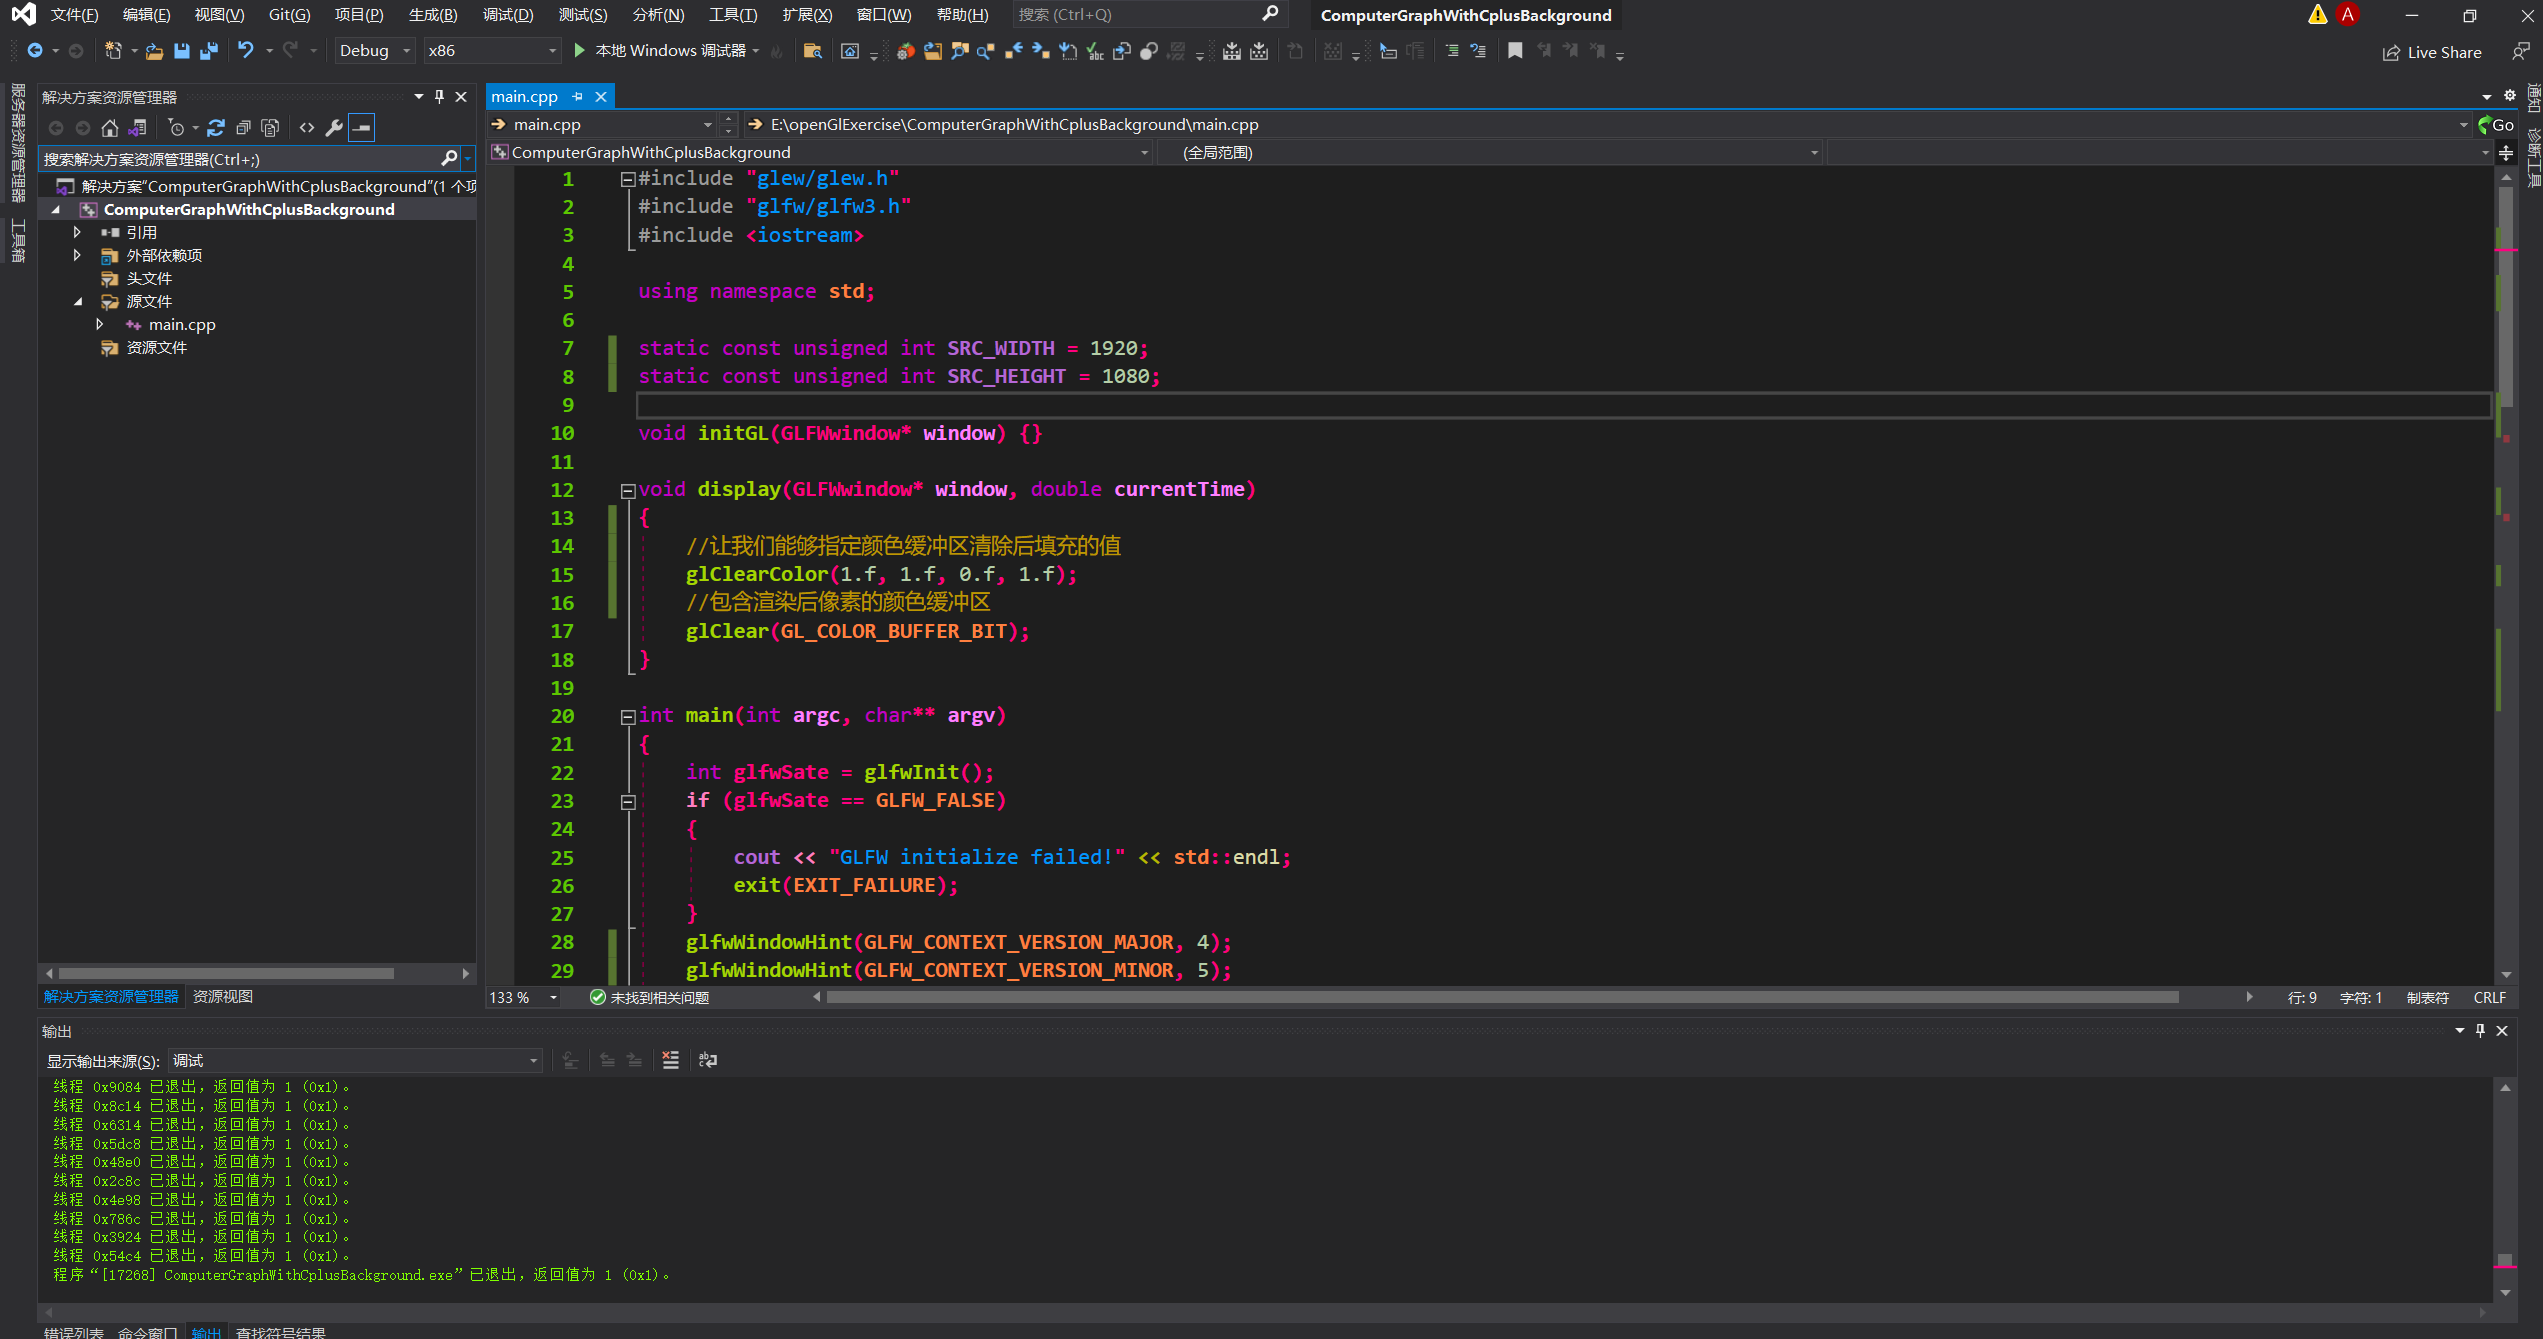
Task: Toggle word wrap in Output panel
Action: (x=708, y=1060)
